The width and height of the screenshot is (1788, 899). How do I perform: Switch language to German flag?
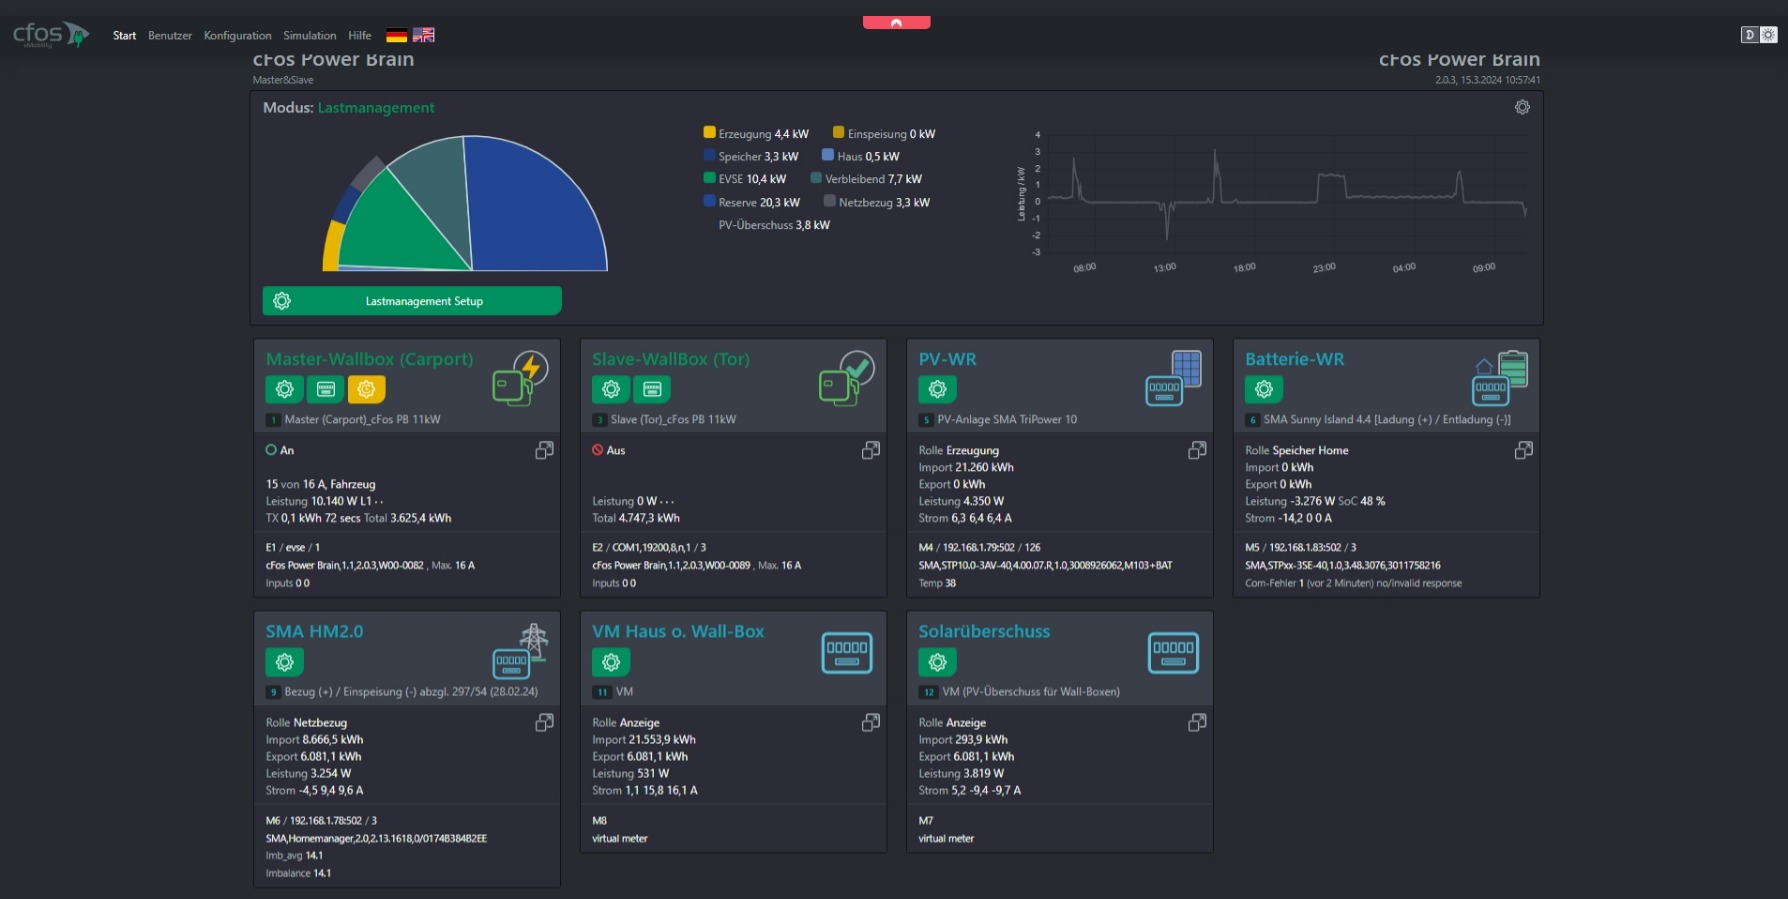tap(396, 35)
